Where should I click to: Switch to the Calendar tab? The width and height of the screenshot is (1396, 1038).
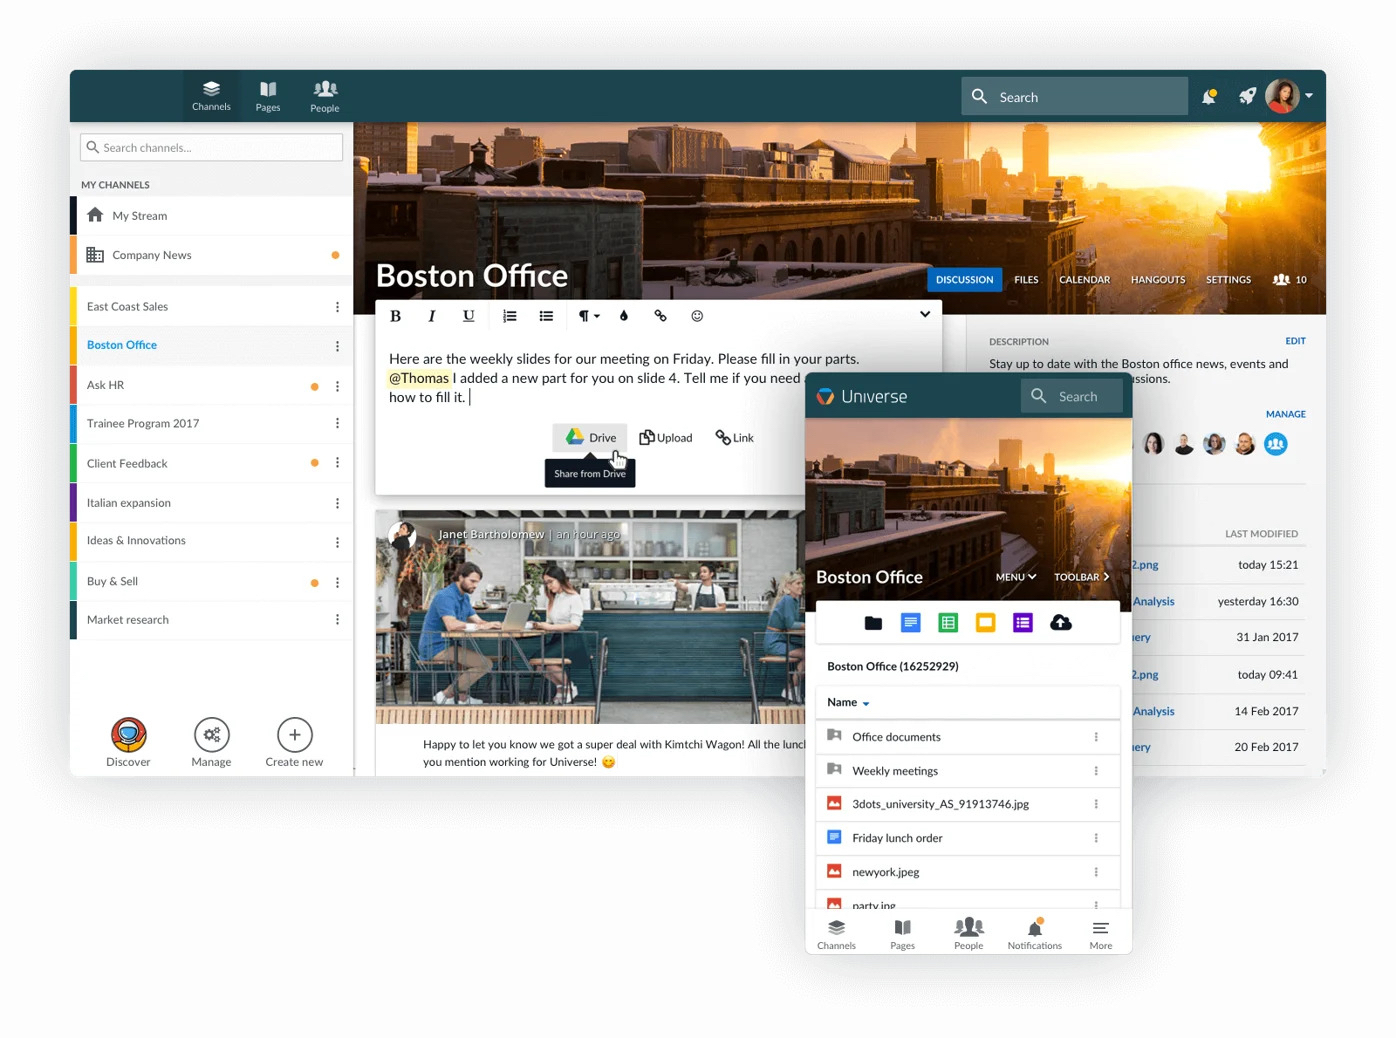(x=1084, y=280)
